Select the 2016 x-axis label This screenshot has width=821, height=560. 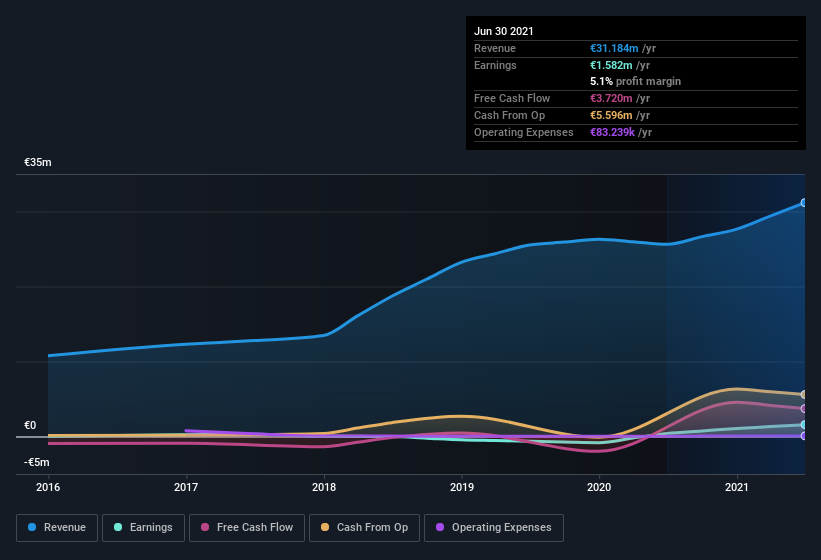(48, 487)
